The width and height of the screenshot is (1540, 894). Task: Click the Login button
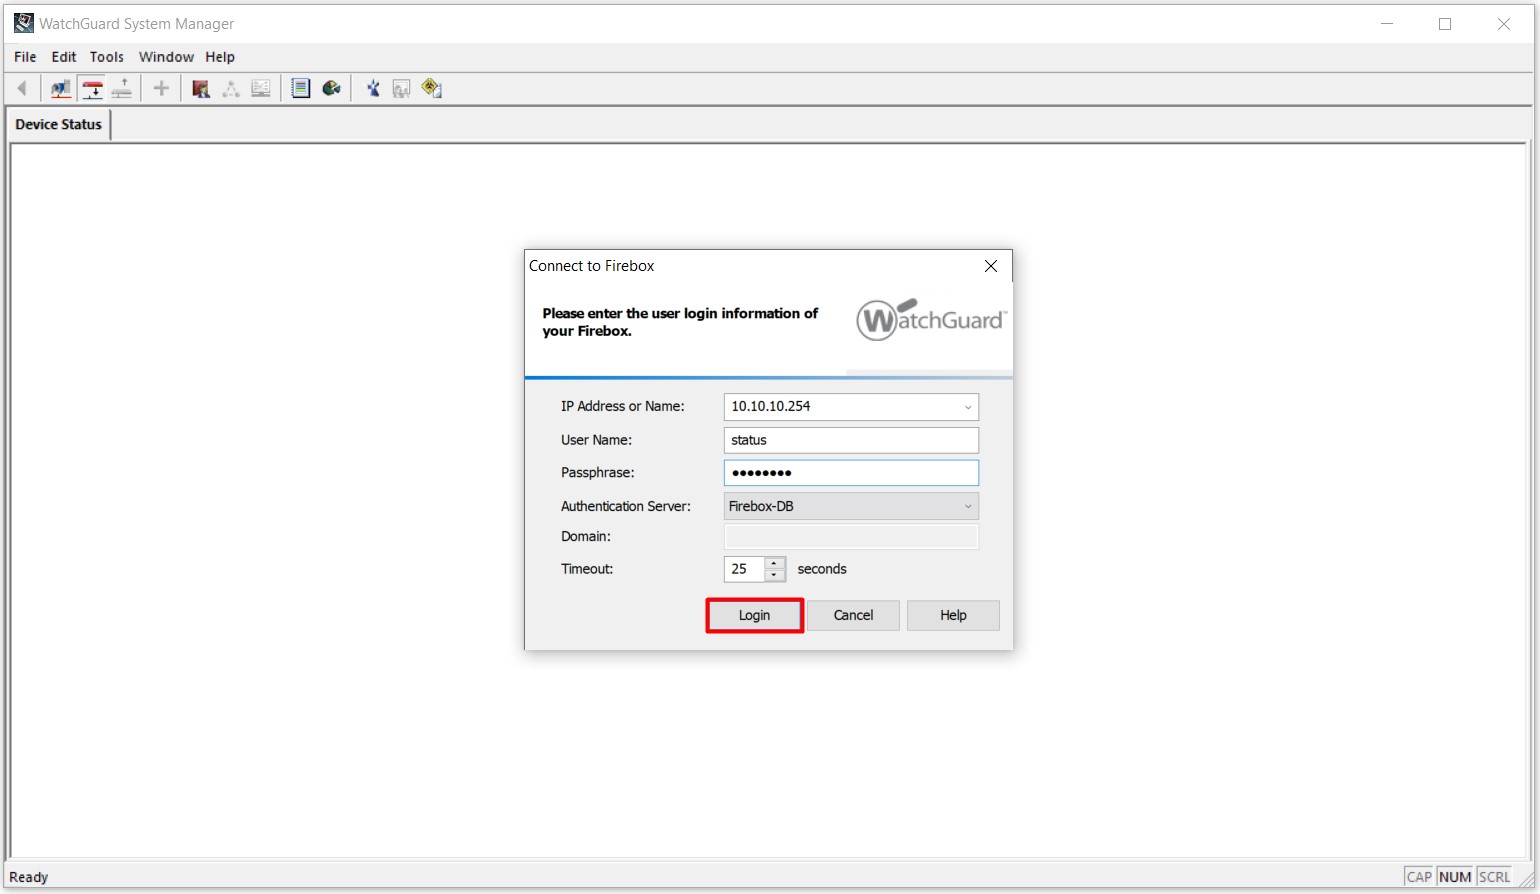point(754,615)
